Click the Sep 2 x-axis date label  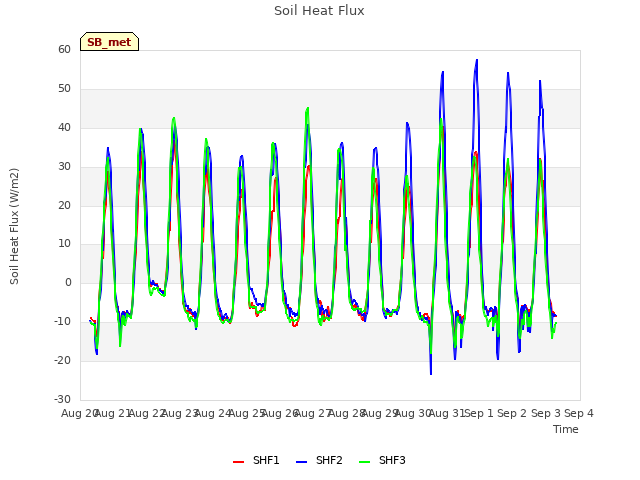(x=512, y=413)
